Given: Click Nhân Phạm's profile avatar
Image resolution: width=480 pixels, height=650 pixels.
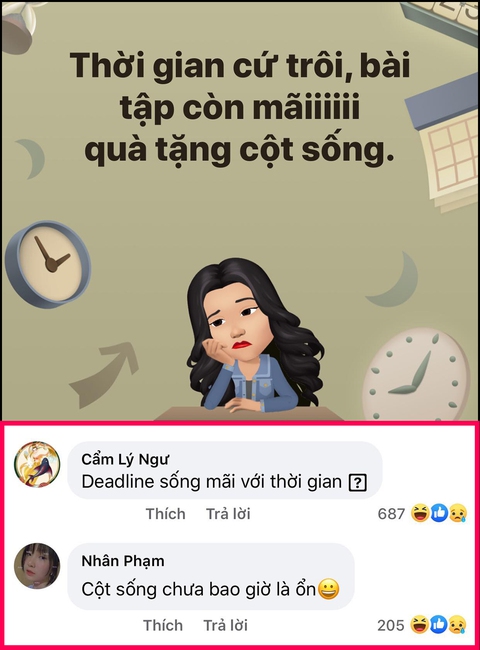Looking at the screenshot, I should [37, 566].
